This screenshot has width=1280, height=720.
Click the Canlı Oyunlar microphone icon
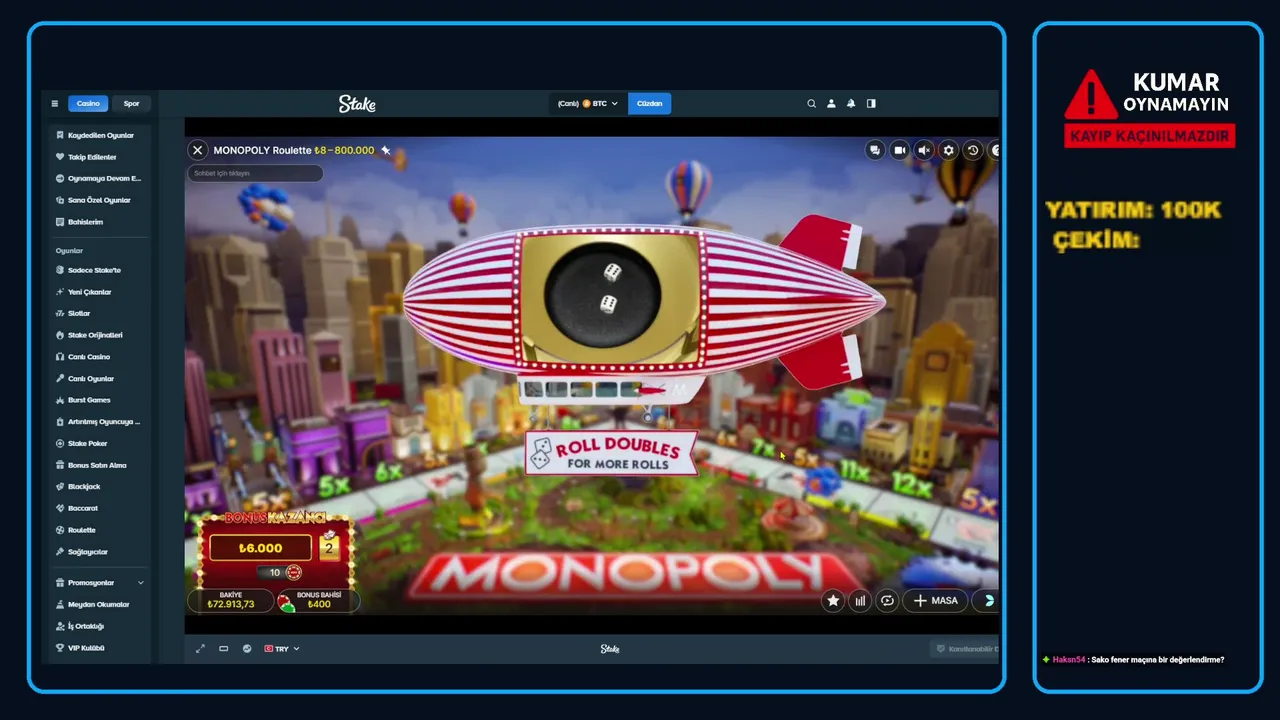(60, 378)
